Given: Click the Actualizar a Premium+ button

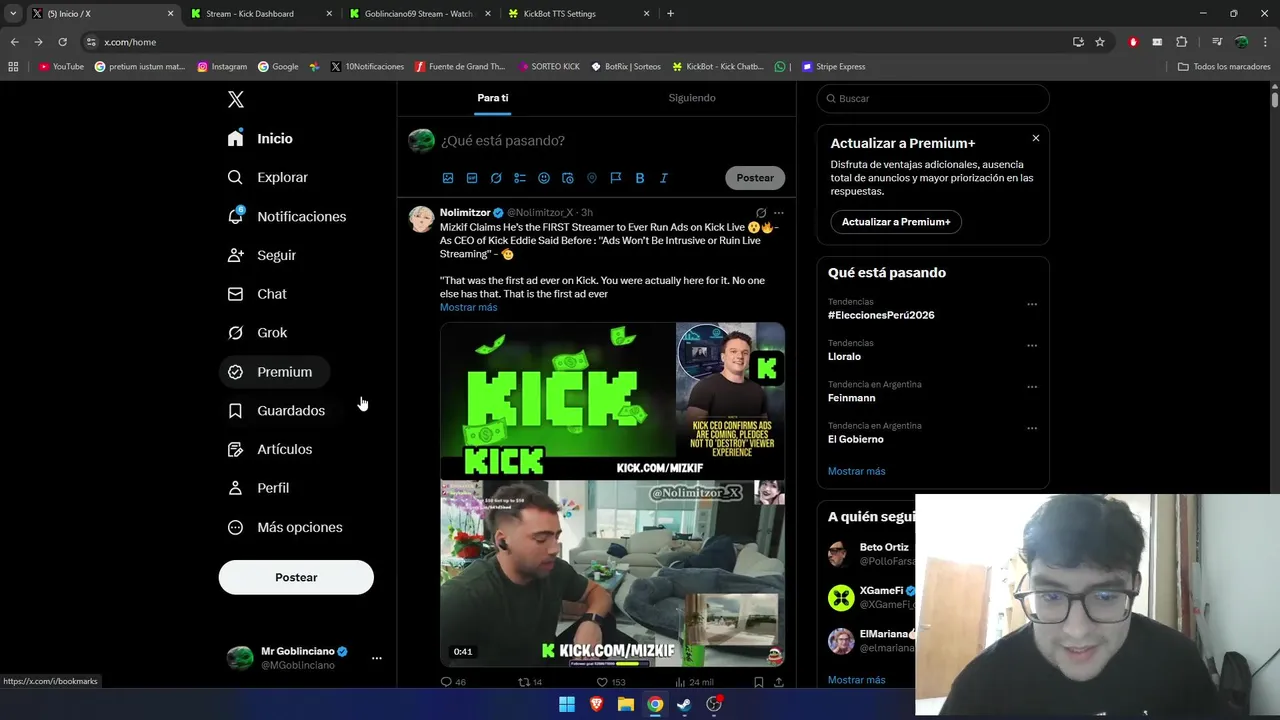Looking at the screenshot, I should pyautogui.click(x=896, y=222).
